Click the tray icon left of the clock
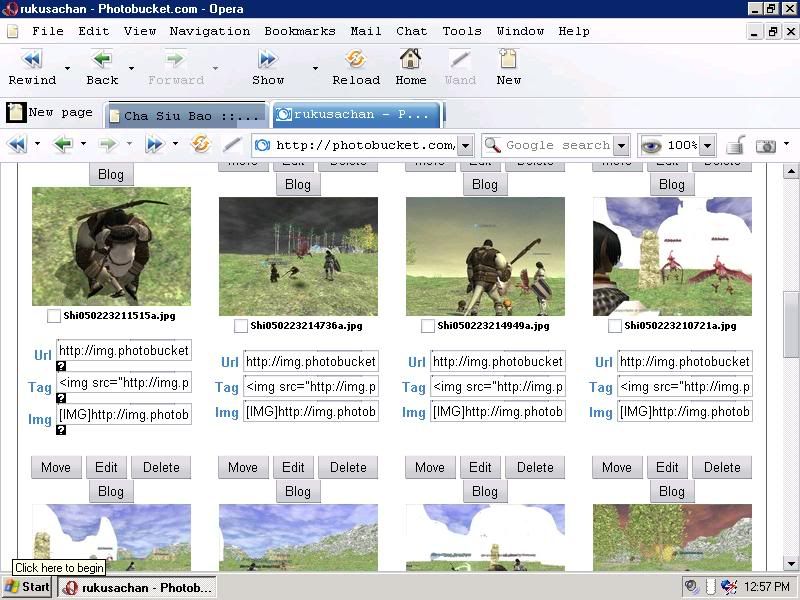Screen dimensions: 800x600 click(x=729, y=587)
